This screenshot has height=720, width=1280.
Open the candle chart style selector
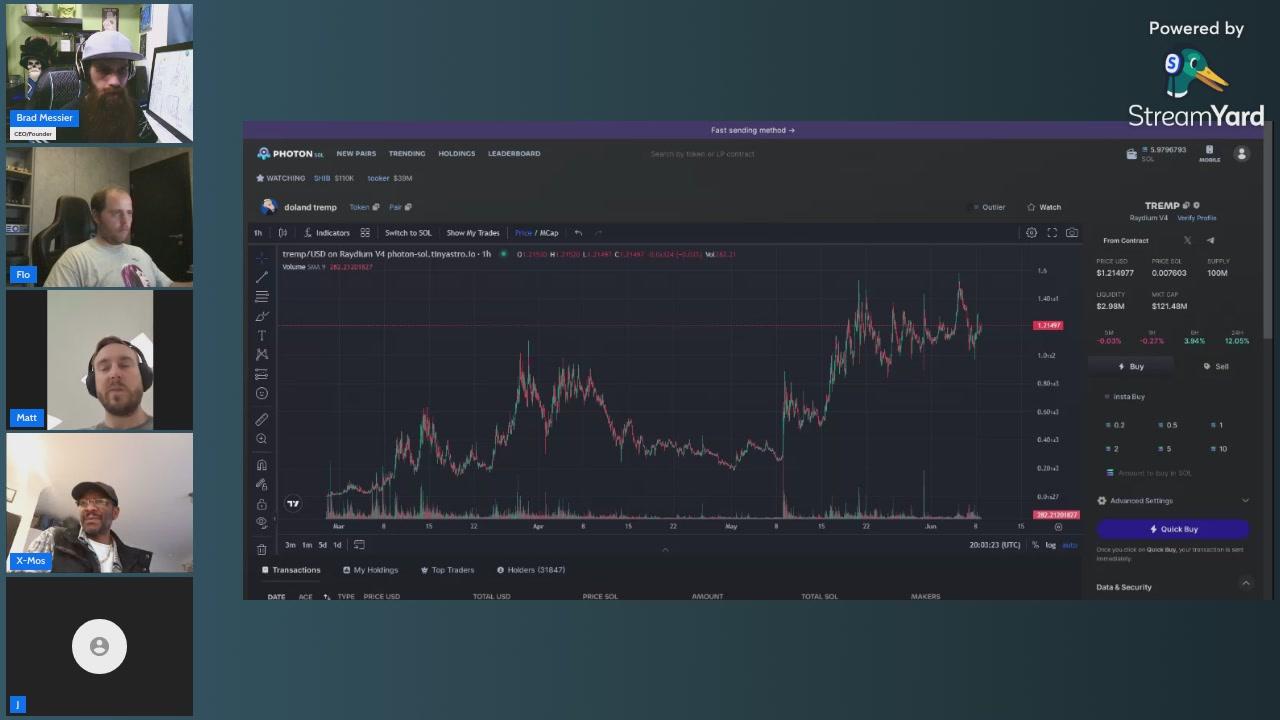coord(283,233)
